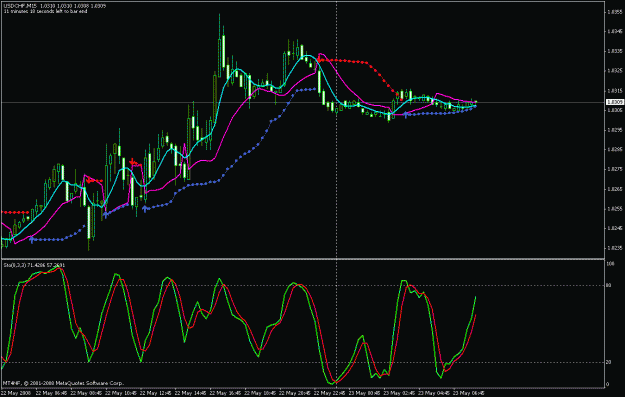Click the stochastic 80 level label
The image size is (625, 397).
coord(609,285)
